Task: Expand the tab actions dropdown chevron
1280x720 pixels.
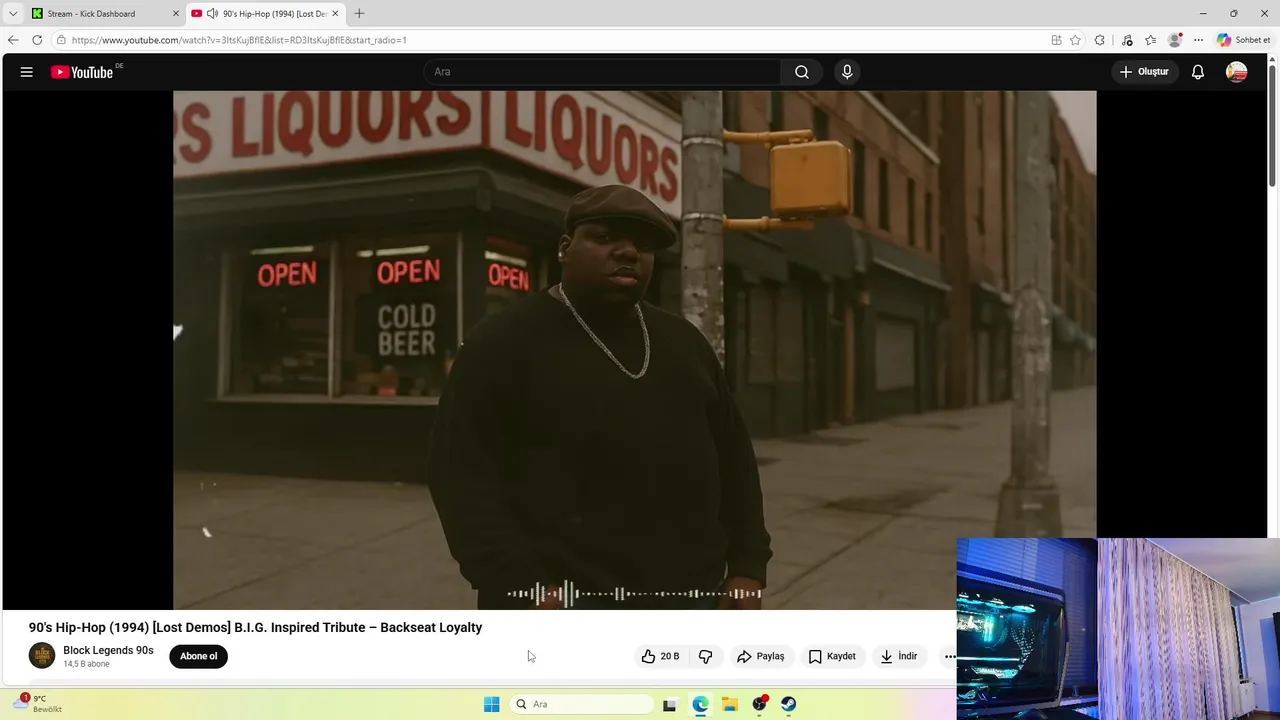Action: 13,13
